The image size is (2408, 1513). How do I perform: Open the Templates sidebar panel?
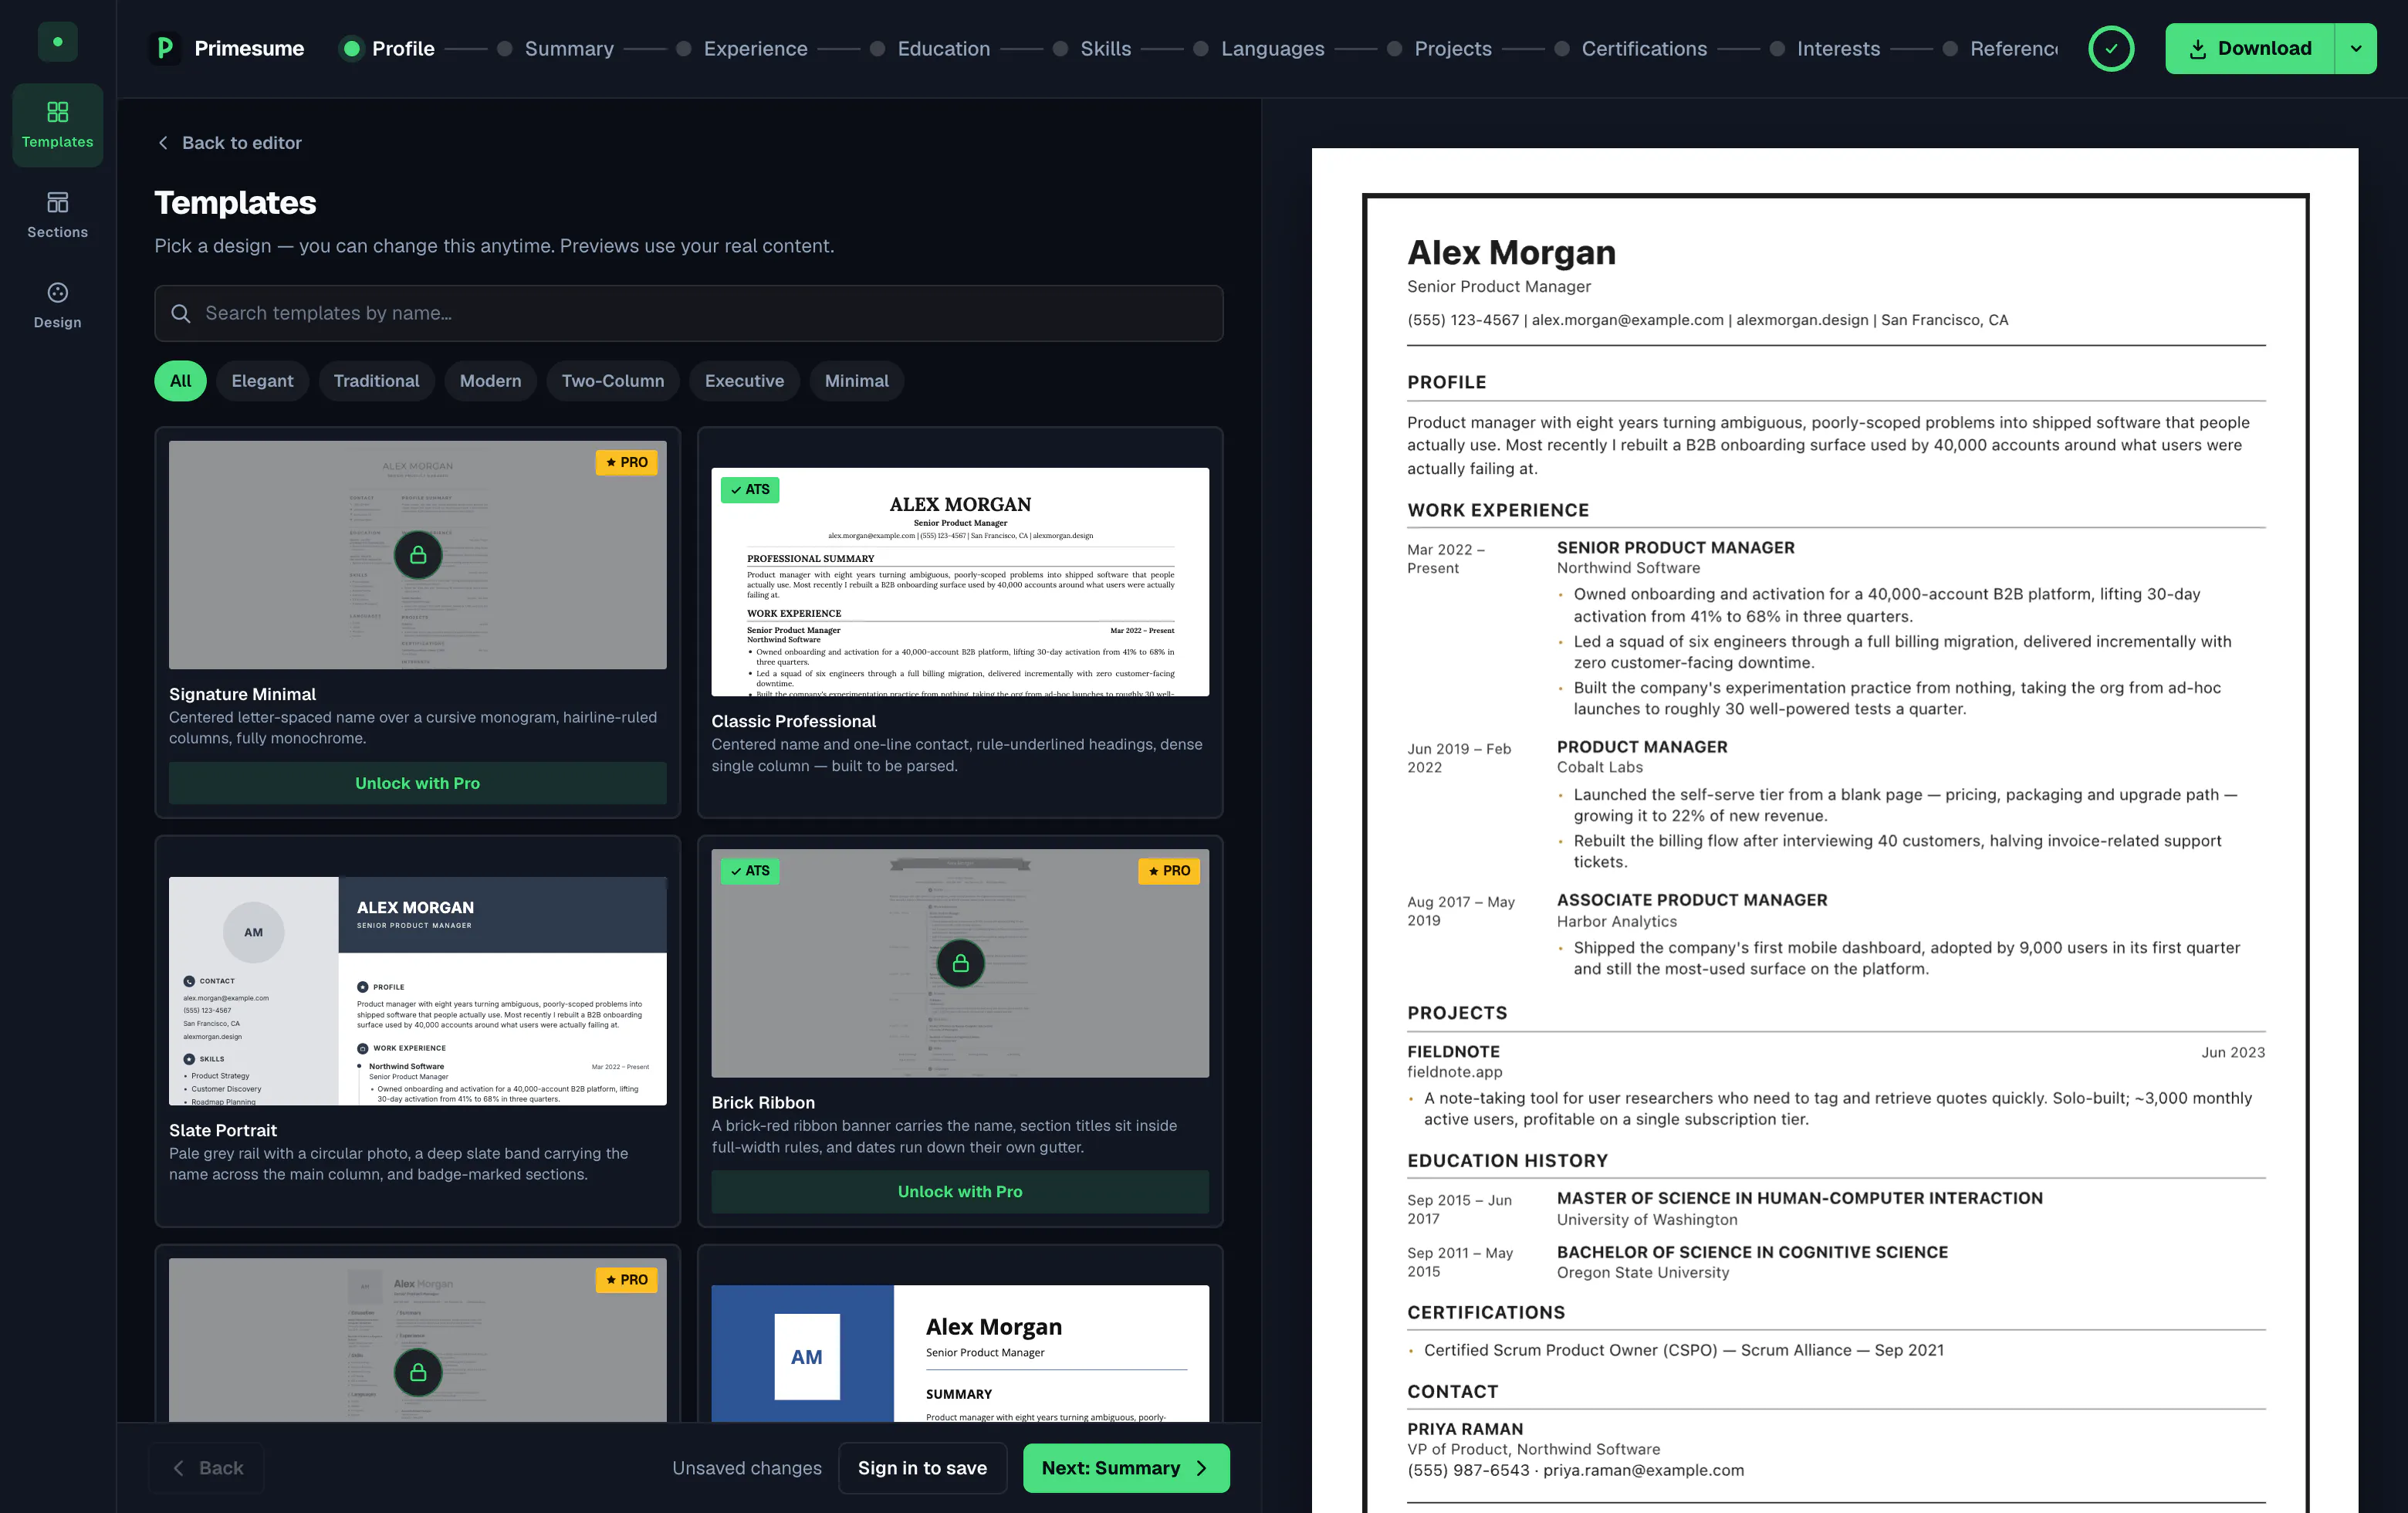57,125
